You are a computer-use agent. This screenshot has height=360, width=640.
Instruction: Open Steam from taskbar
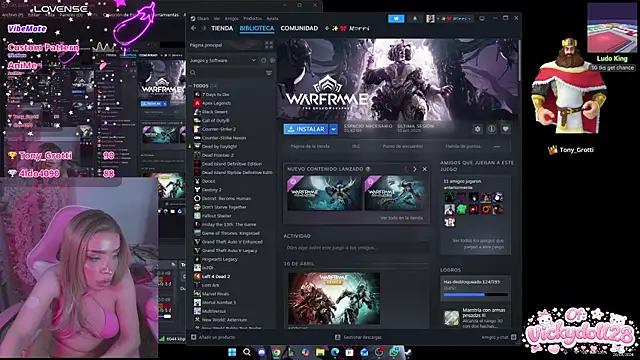point(408,352)
